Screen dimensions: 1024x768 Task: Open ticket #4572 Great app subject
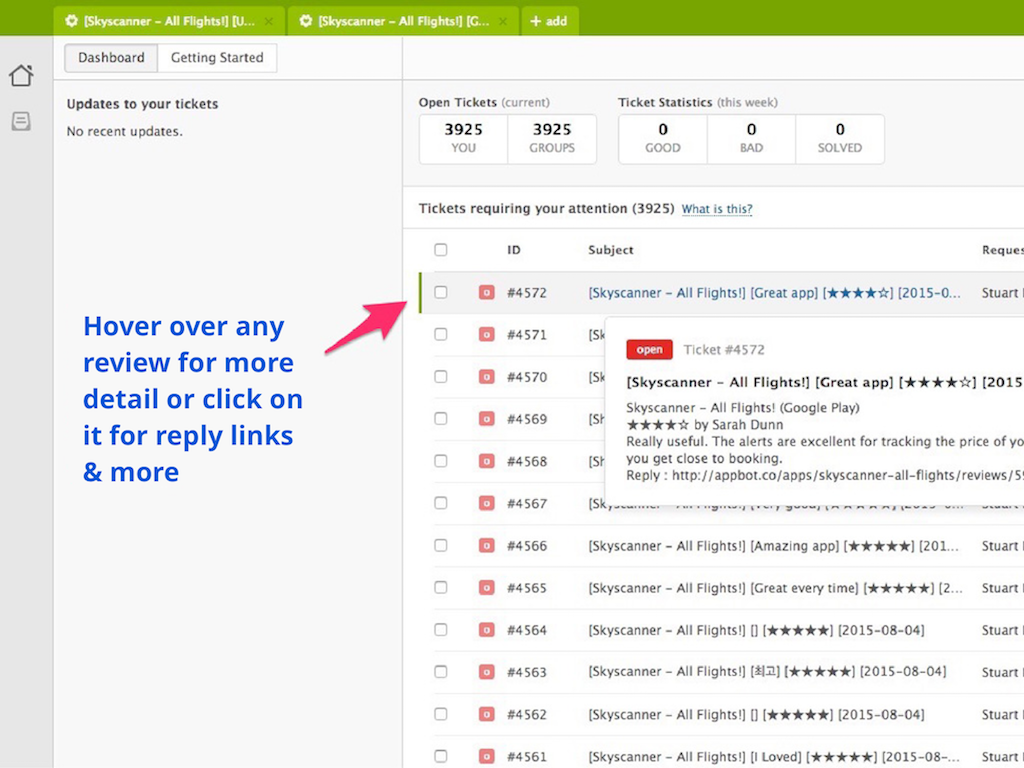[774, 293]
